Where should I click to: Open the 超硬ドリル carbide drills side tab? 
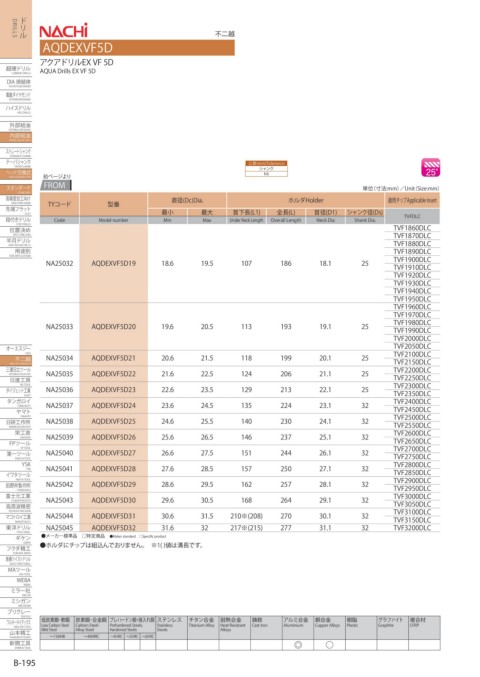17,70
